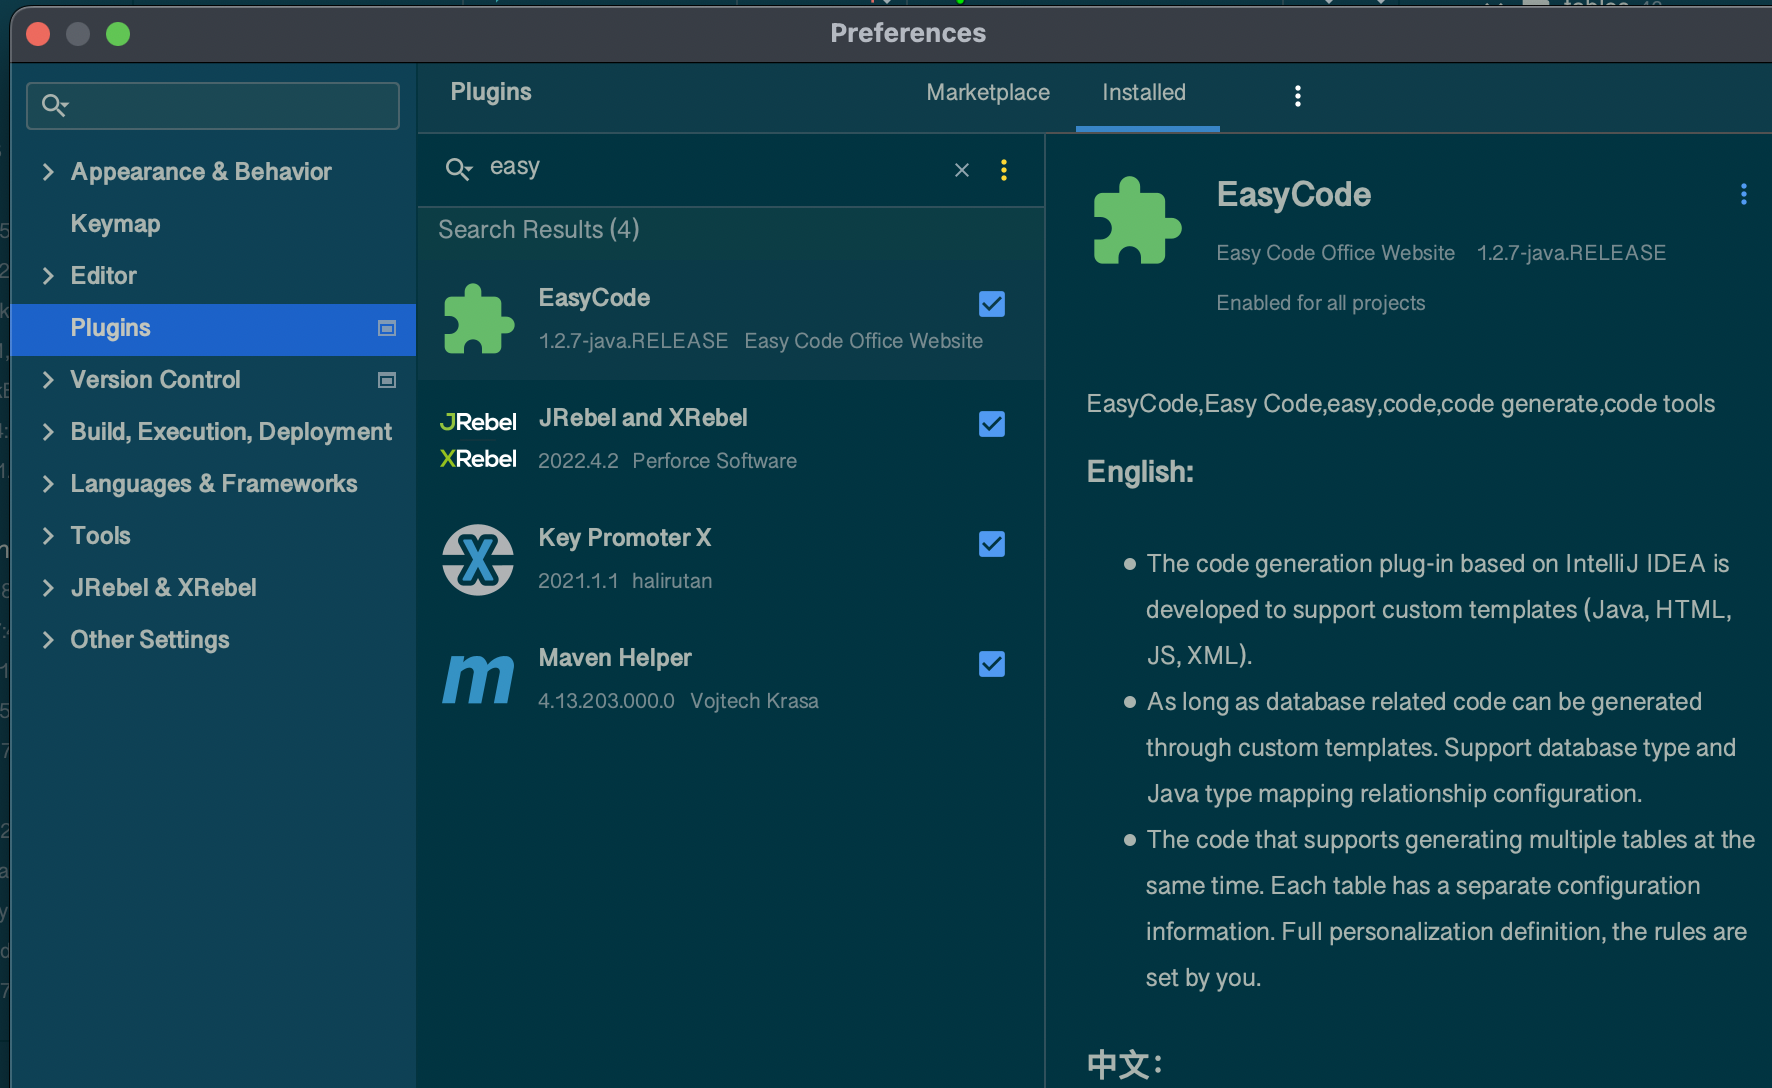Clear the 'easy' plugin search text
1772x1088 pixels.
pyautogui.click(x=962, y=170)
